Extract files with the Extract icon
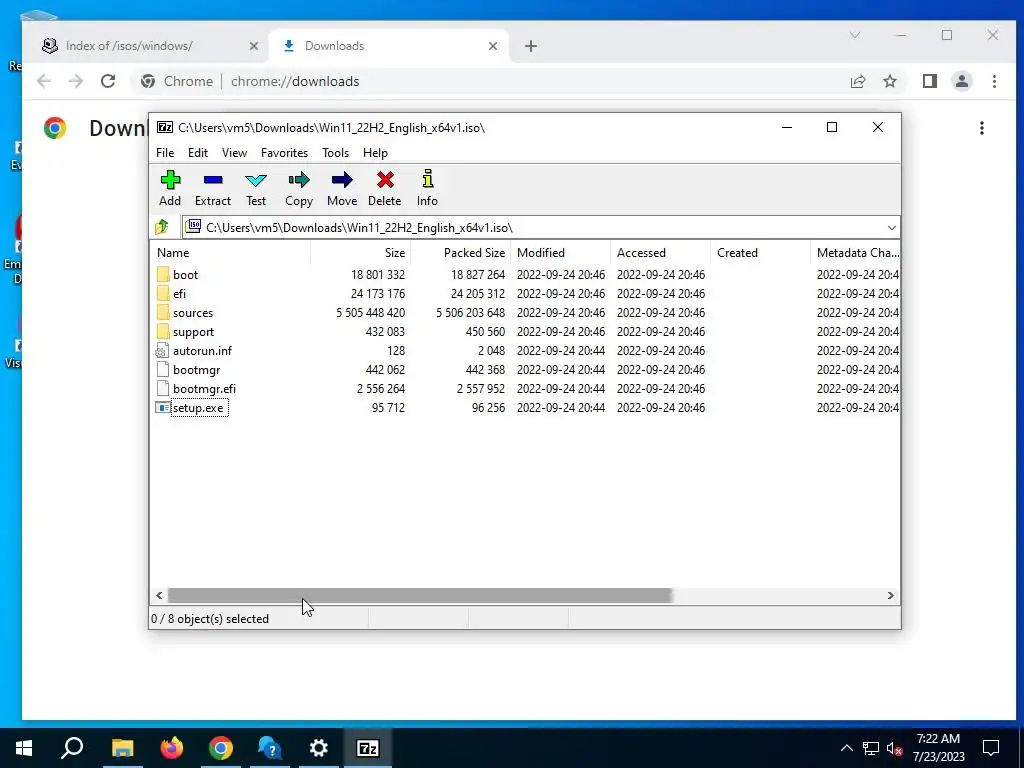The height and width of the screenshot is (768, 1024). click(213, 180)
